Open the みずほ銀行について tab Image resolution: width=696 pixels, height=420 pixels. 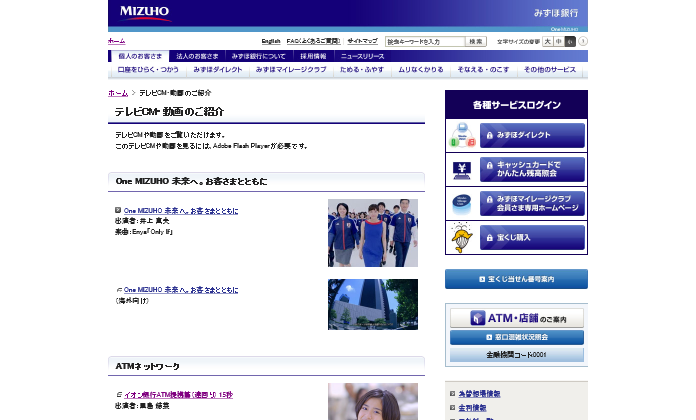click(x=258, y=56)
